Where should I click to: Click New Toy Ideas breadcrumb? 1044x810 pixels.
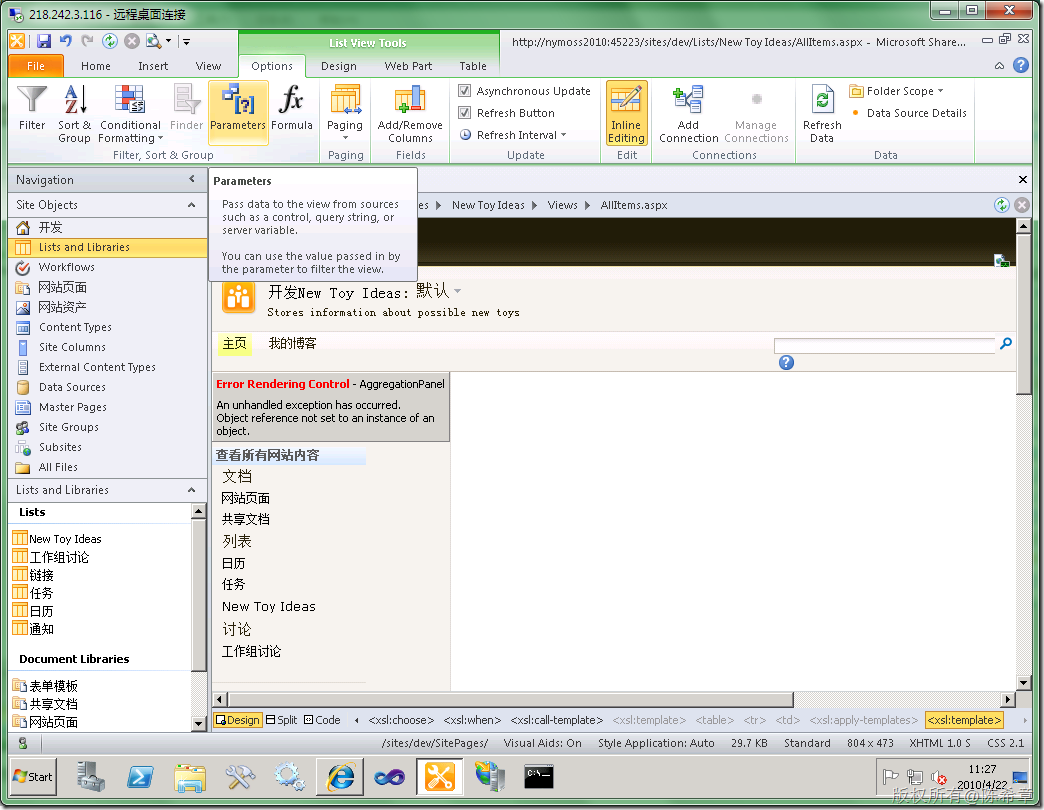click(x=488, y=205)
